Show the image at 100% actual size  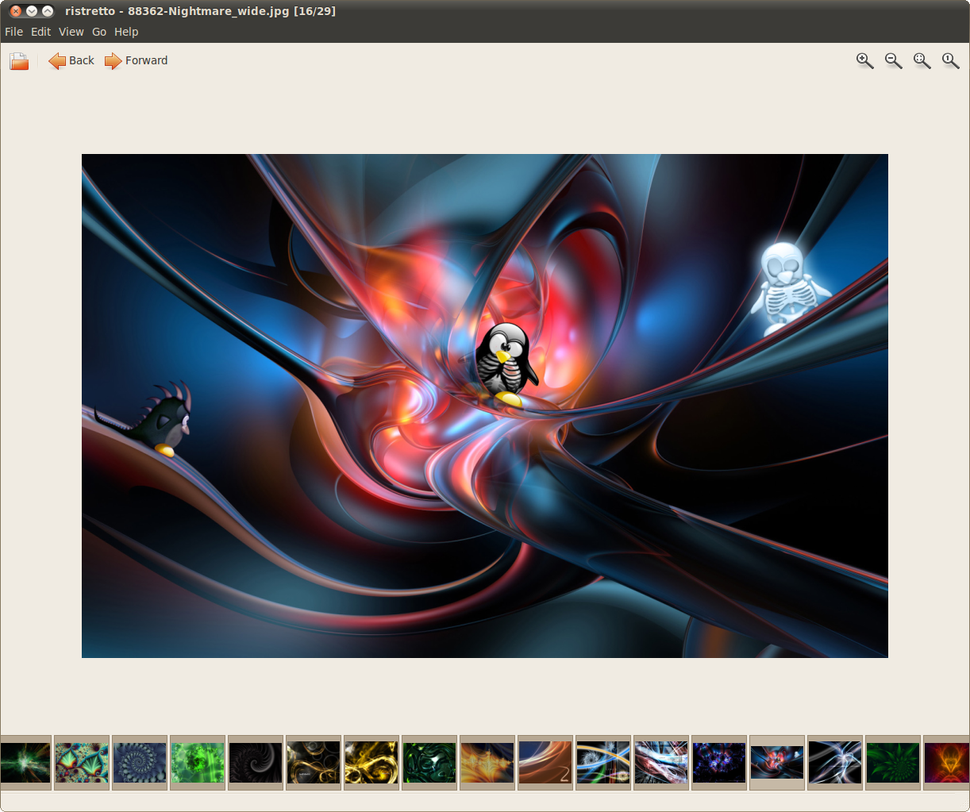pos(950,60)
